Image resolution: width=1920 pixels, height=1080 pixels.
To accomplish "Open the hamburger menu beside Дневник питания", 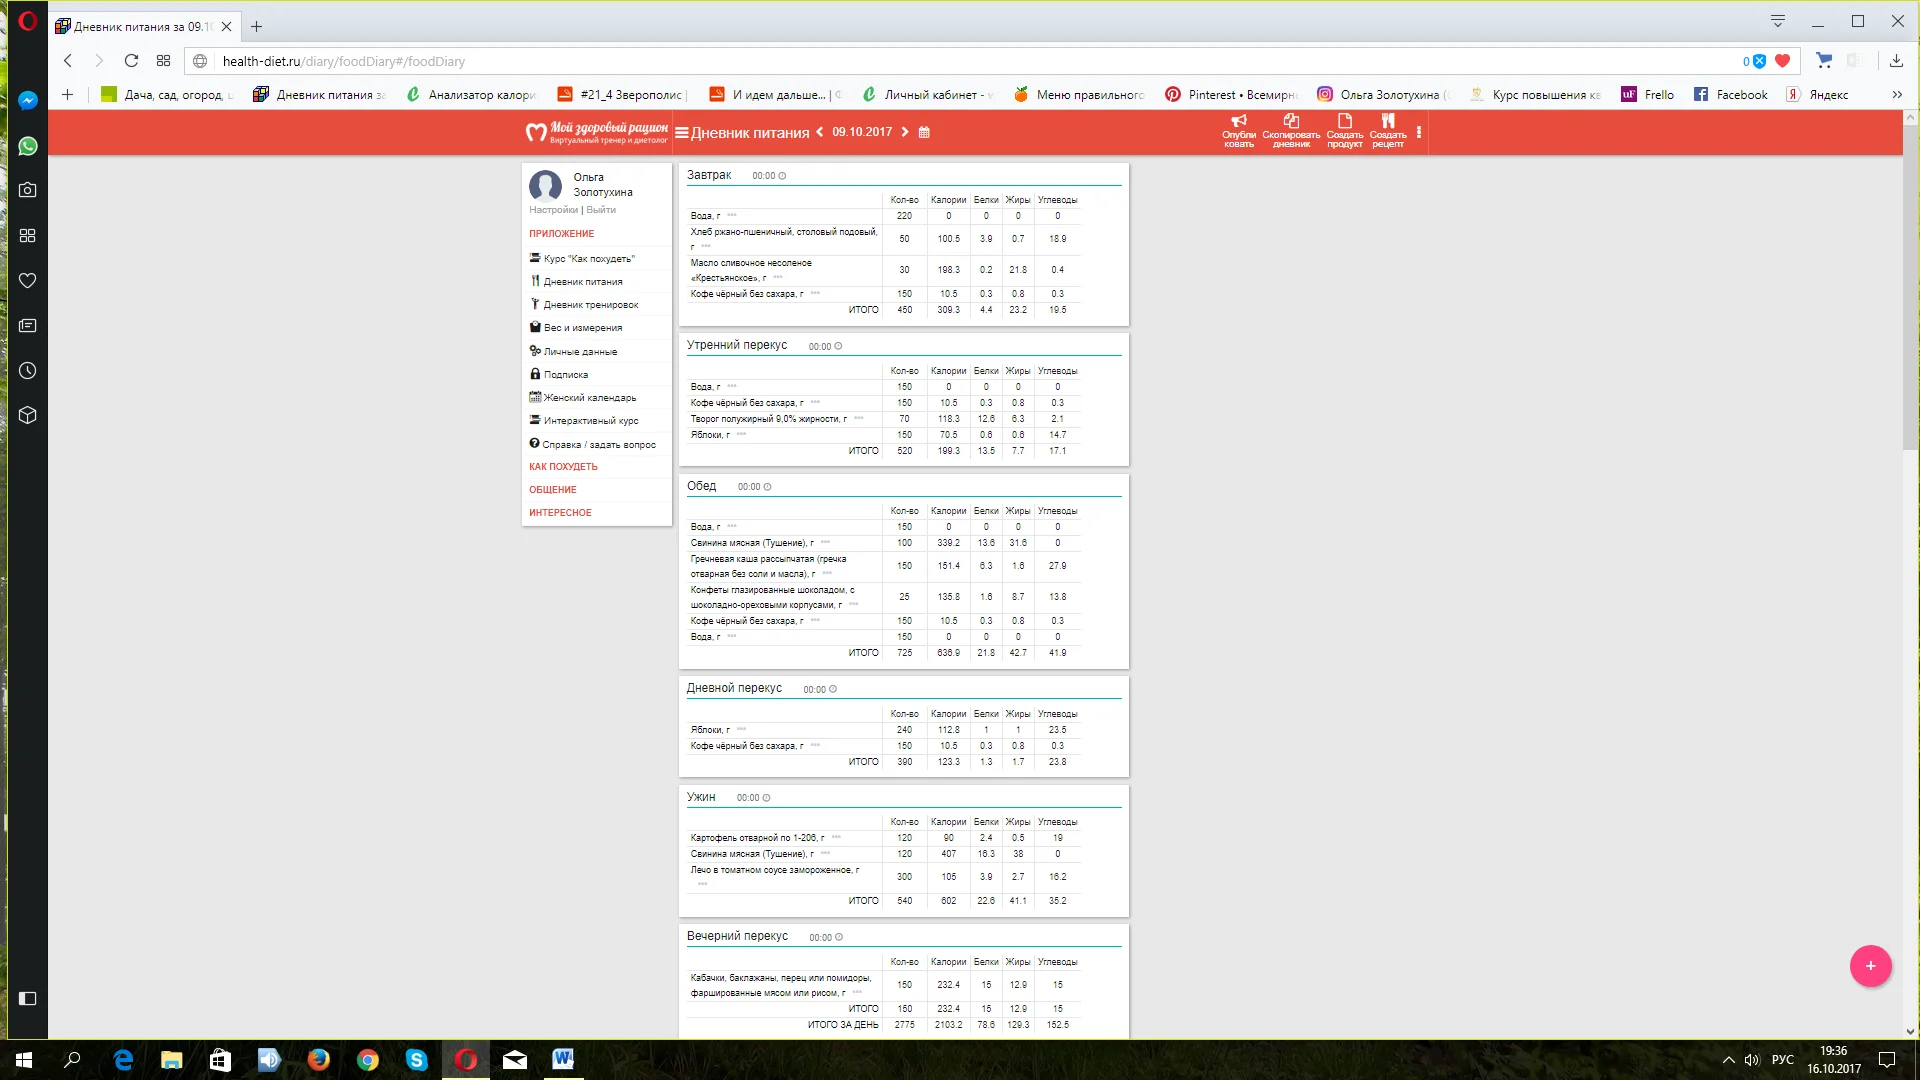I will (x=681, y=132).
